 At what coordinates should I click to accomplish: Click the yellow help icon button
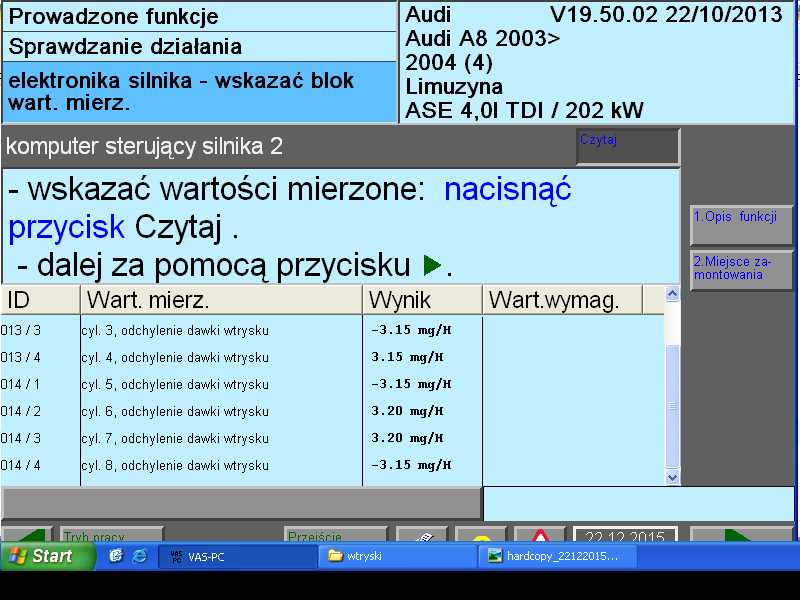(x=481, y=534)
